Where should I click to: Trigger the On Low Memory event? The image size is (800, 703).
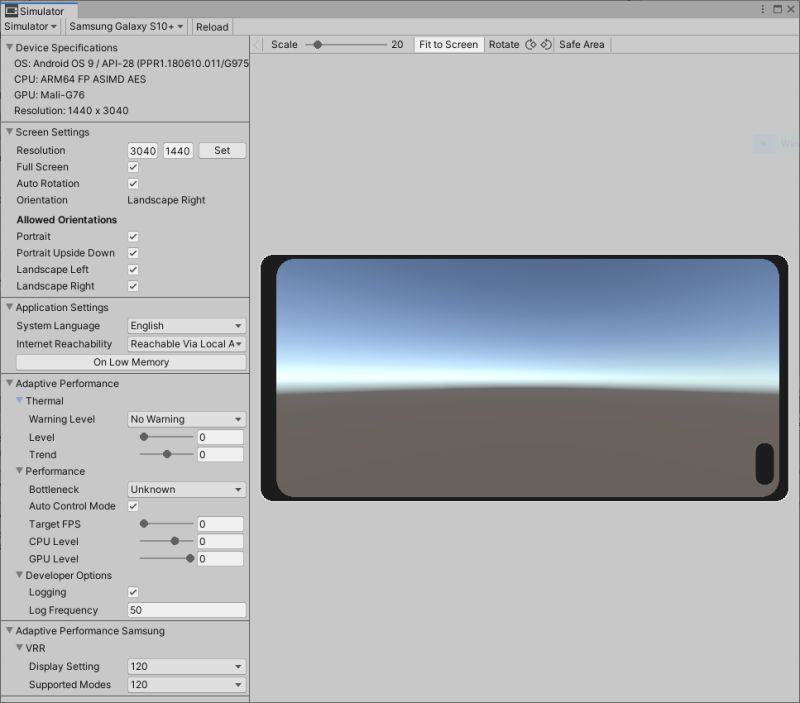click(x=130, y=361)
